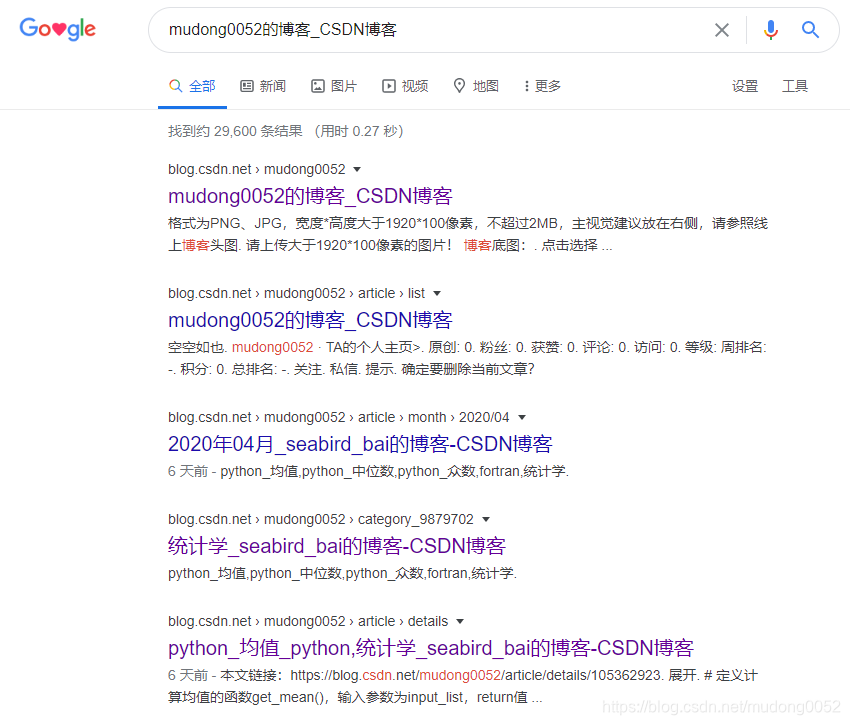Open 2020年04月_seabird_bai的博客 result
850x725 pixels.
[360, 444]
